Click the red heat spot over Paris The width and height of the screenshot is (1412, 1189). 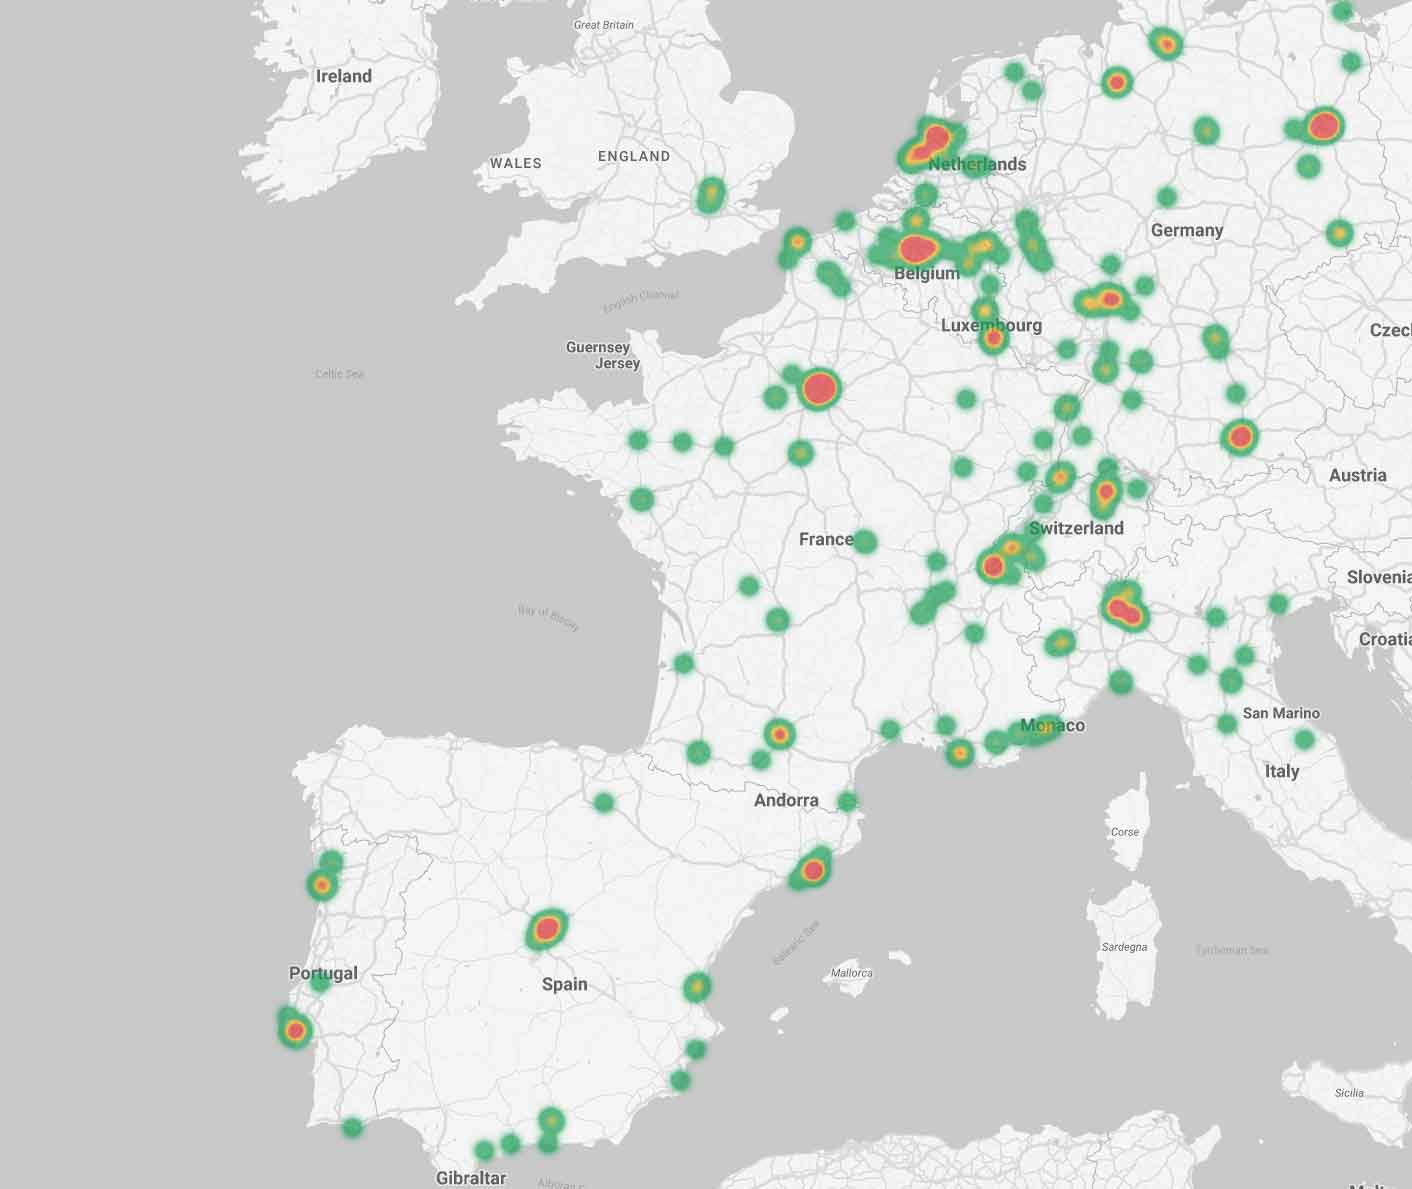819,388
